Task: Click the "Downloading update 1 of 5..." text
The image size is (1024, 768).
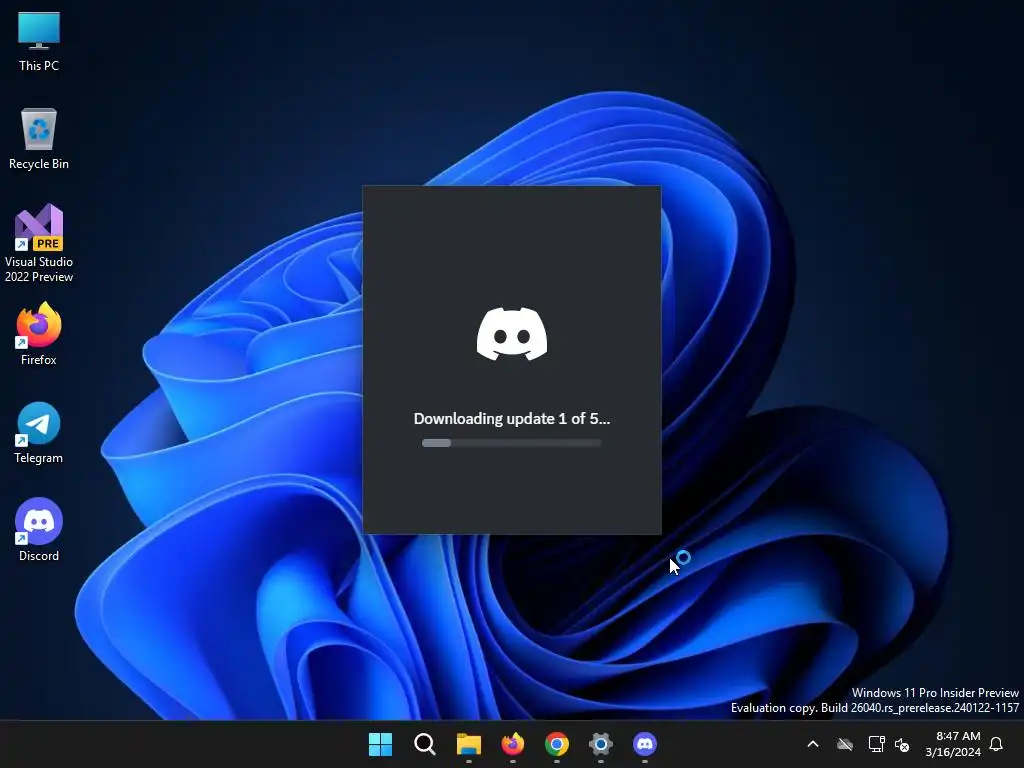Action: click(x=511, y=419)
